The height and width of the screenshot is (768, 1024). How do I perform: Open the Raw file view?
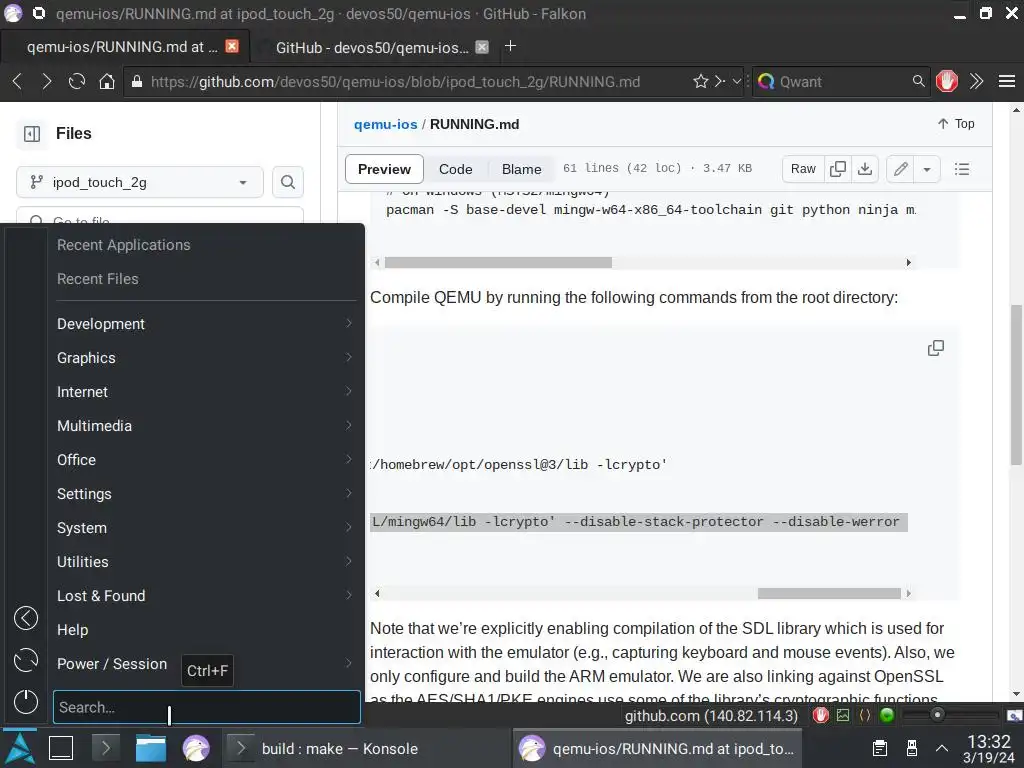pos(803,169)
